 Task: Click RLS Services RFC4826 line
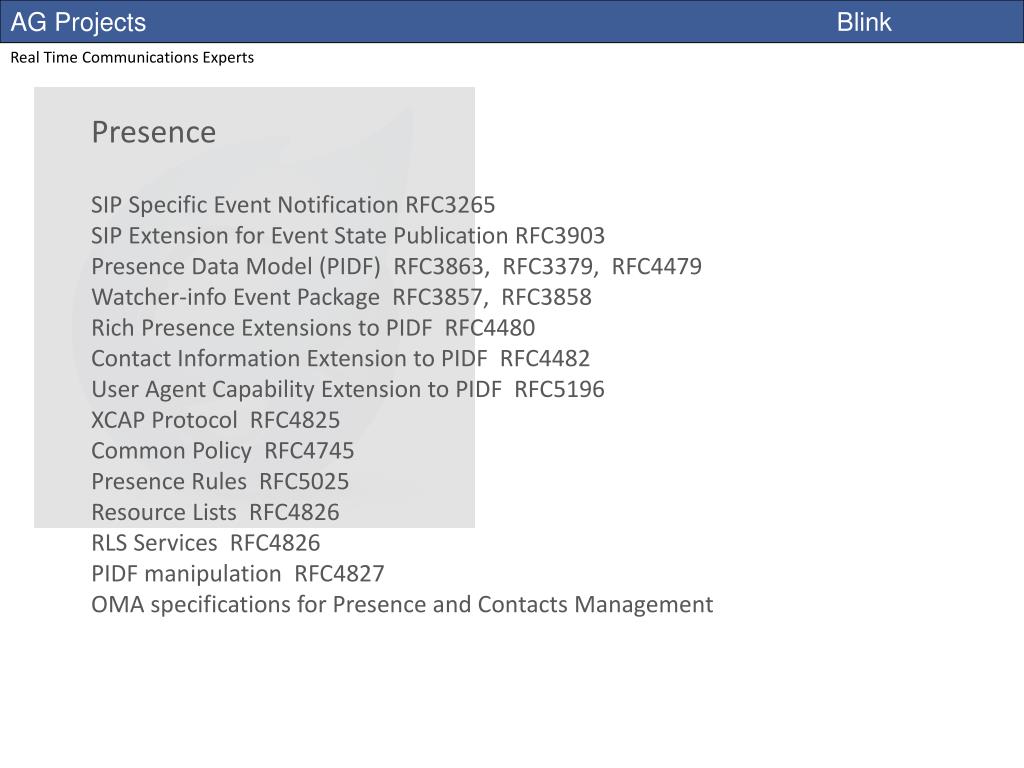coord(206,543)
